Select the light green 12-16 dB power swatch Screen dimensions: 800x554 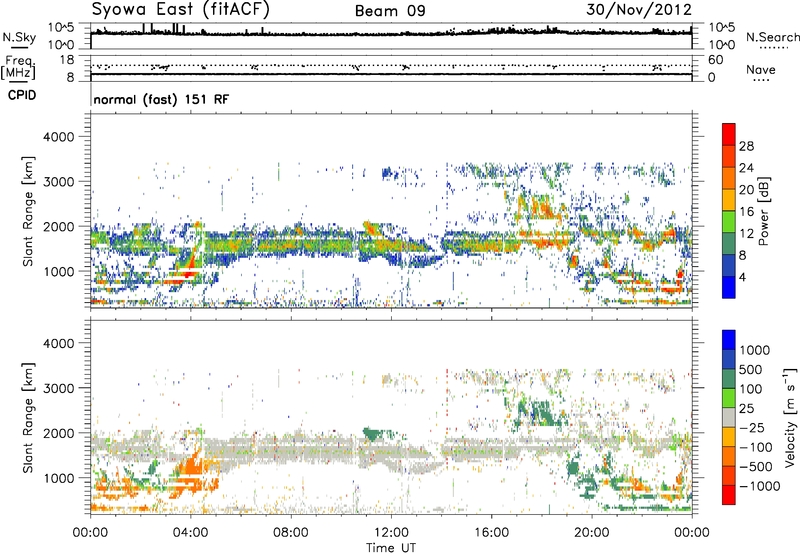[x=729, y=222]
